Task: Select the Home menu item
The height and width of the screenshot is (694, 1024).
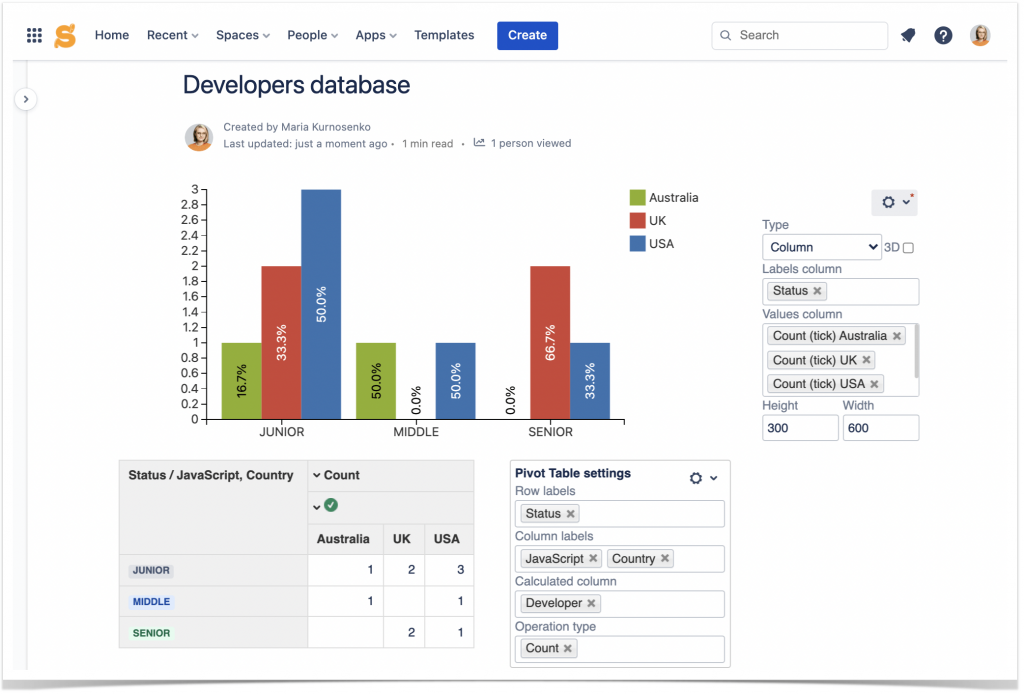Action: tap(112, 35)
